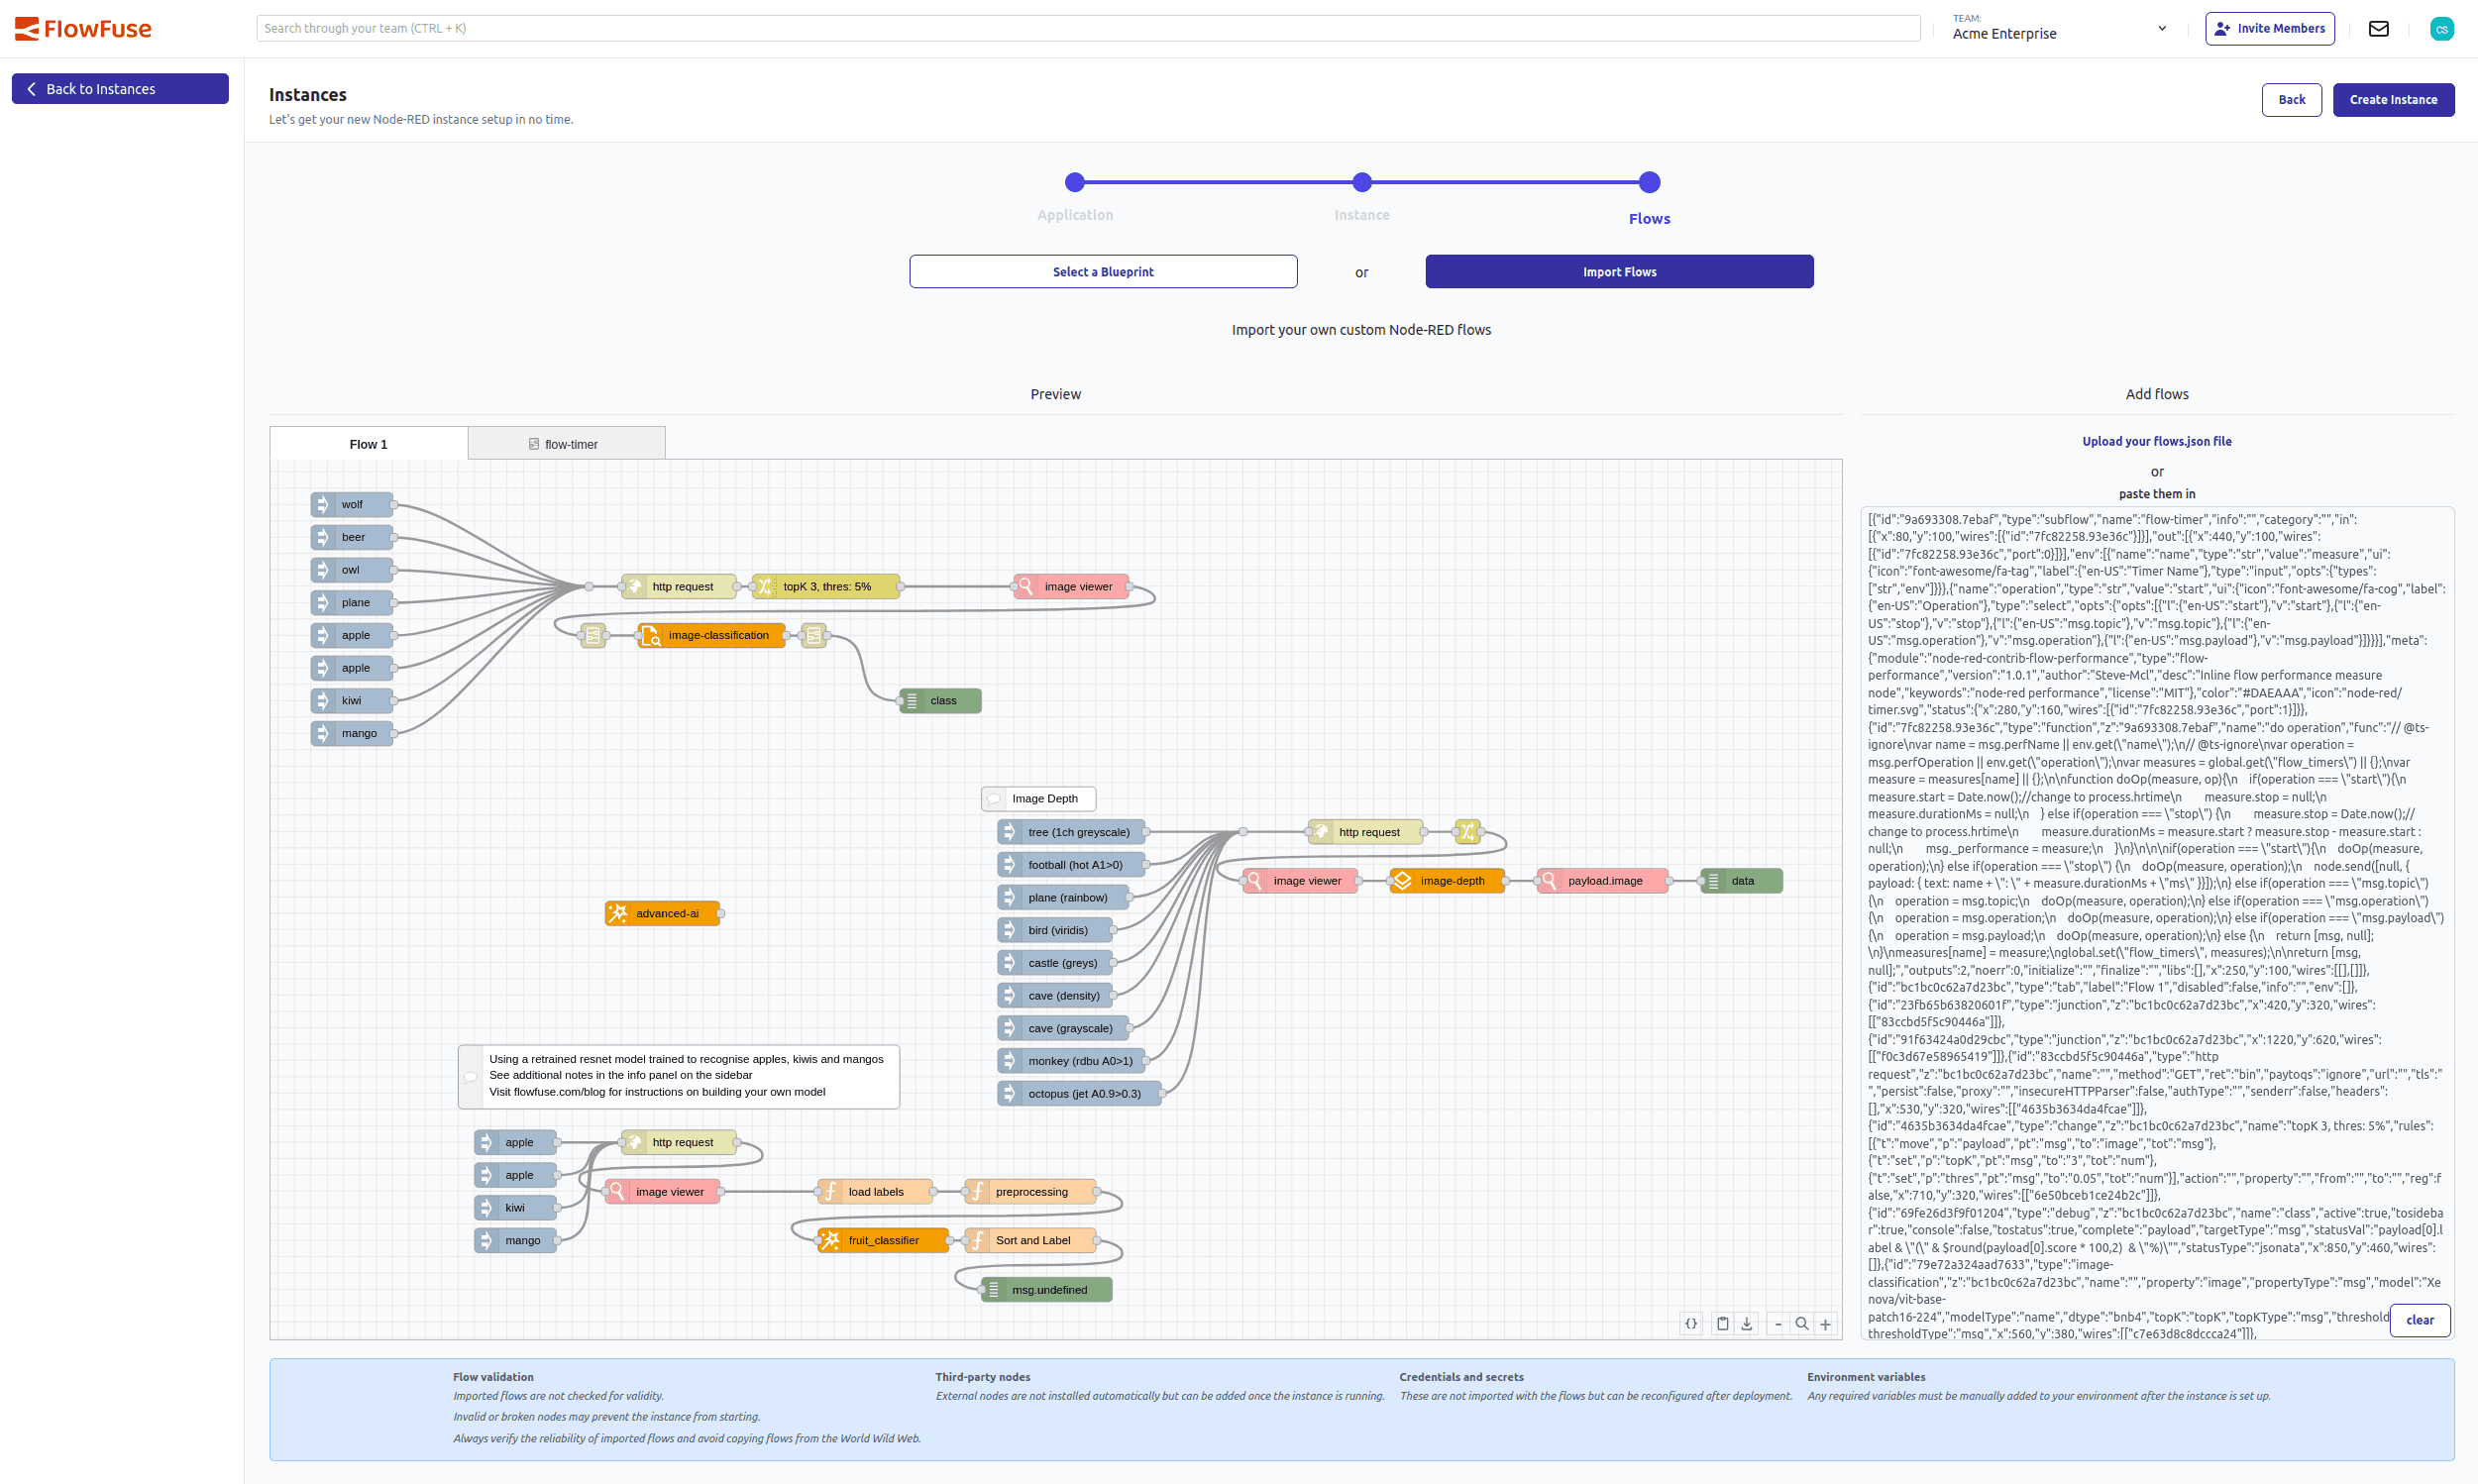The image size is (2478, 1484).
Task: Copy the flow using the clipboard icon
Action: coord(1722,1322)
